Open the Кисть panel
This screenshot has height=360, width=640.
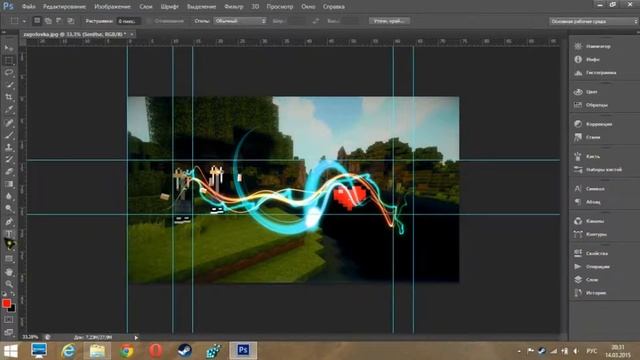click(587, 156)
